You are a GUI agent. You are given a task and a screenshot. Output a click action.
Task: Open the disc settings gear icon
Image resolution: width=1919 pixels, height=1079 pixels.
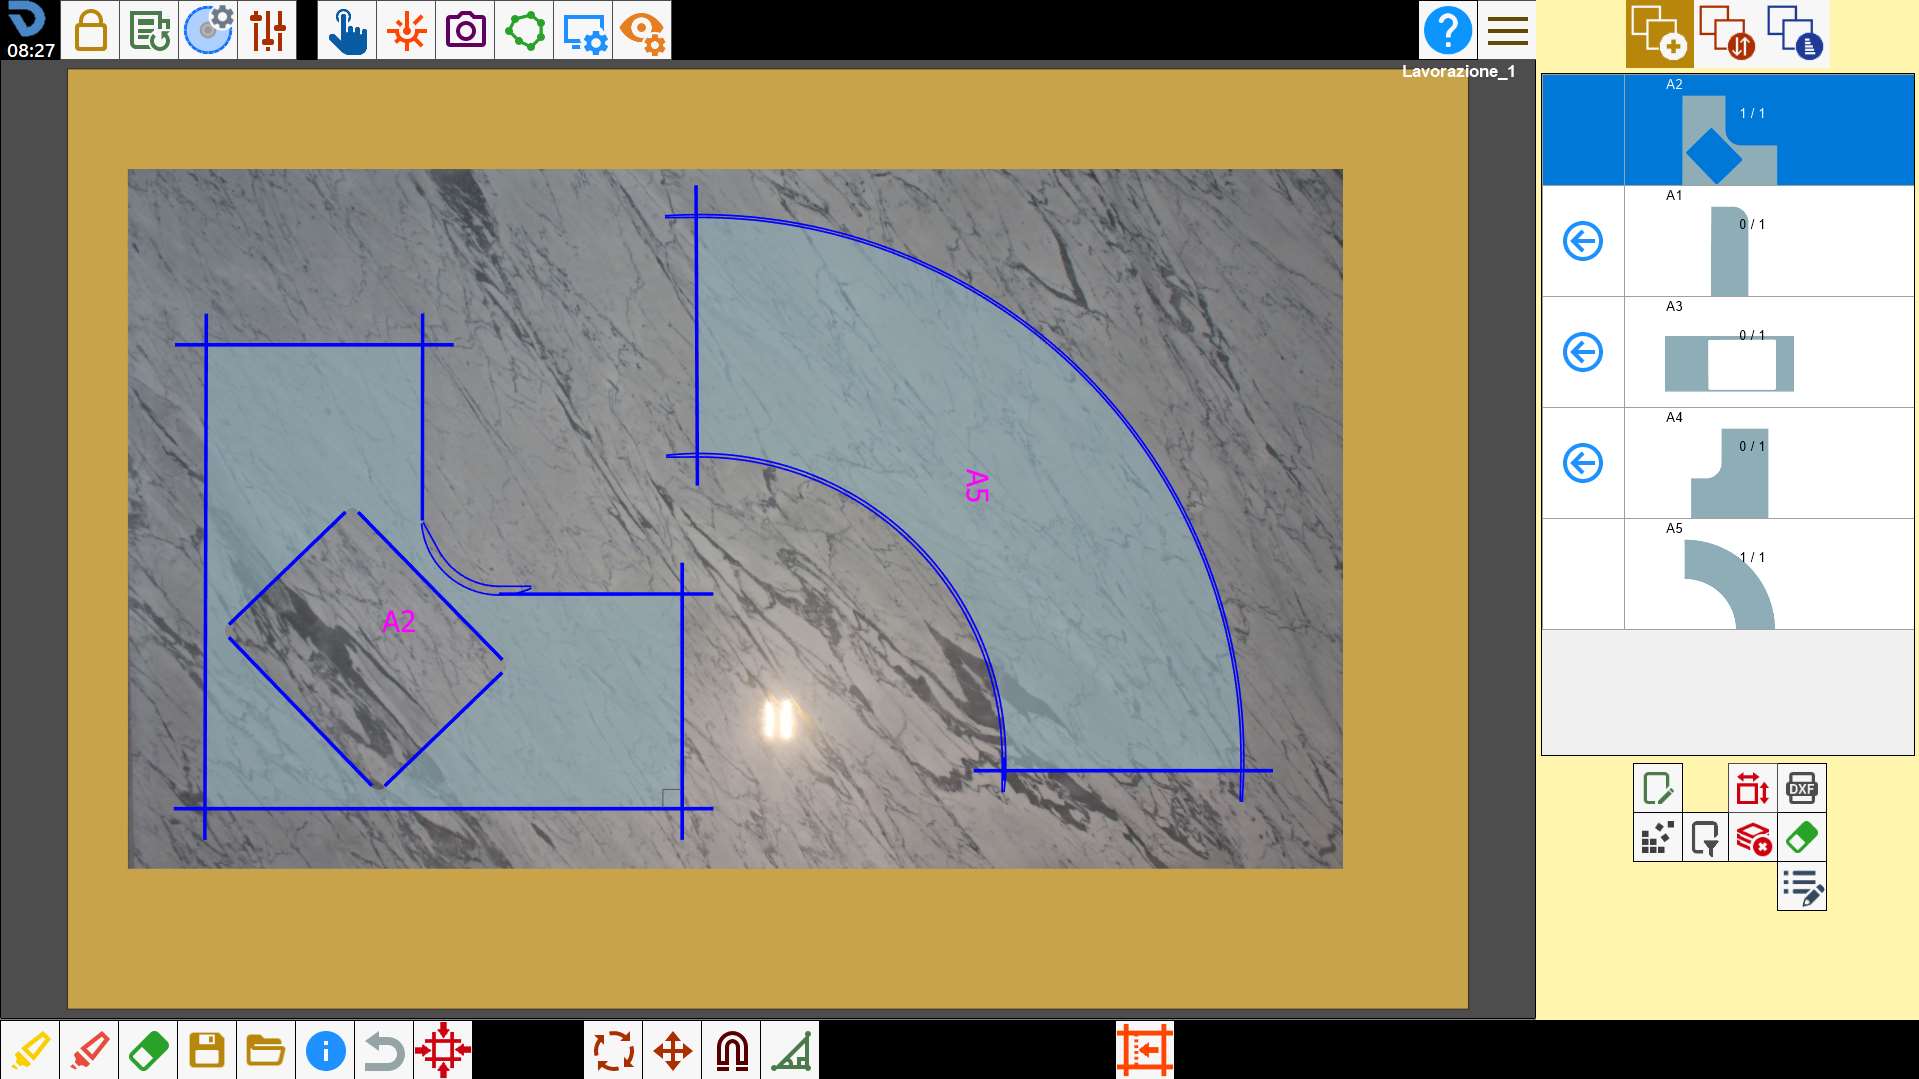pos(208,30)
